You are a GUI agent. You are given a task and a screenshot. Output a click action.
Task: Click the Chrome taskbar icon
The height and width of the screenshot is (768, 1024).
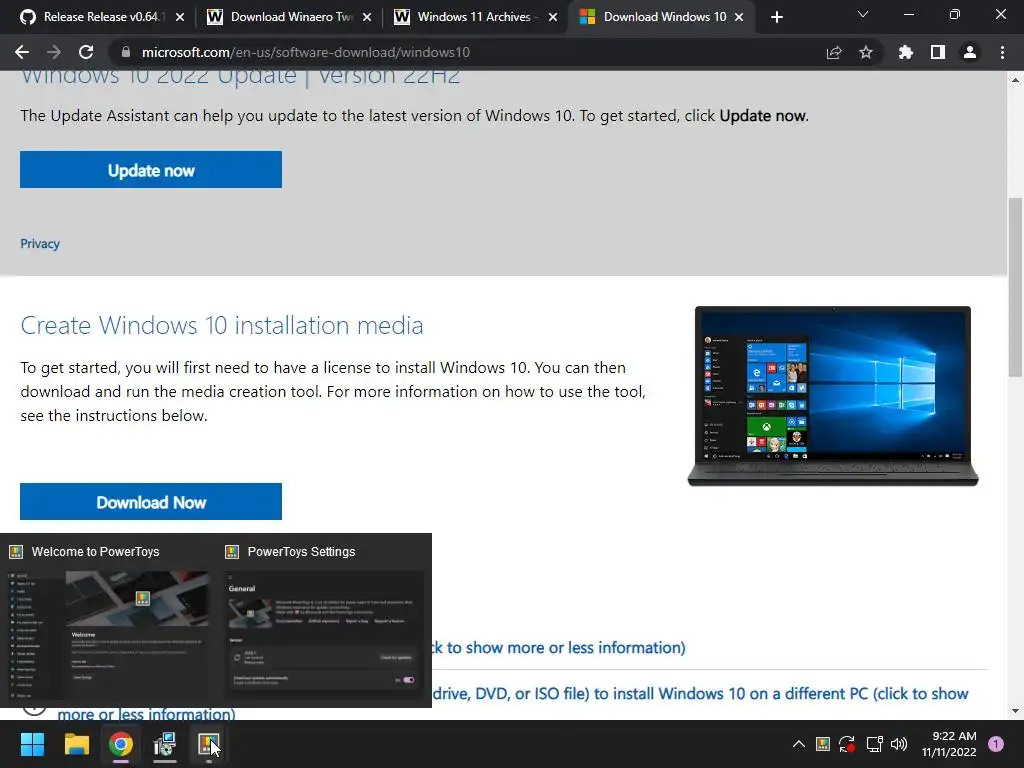(x=121, y=744)
